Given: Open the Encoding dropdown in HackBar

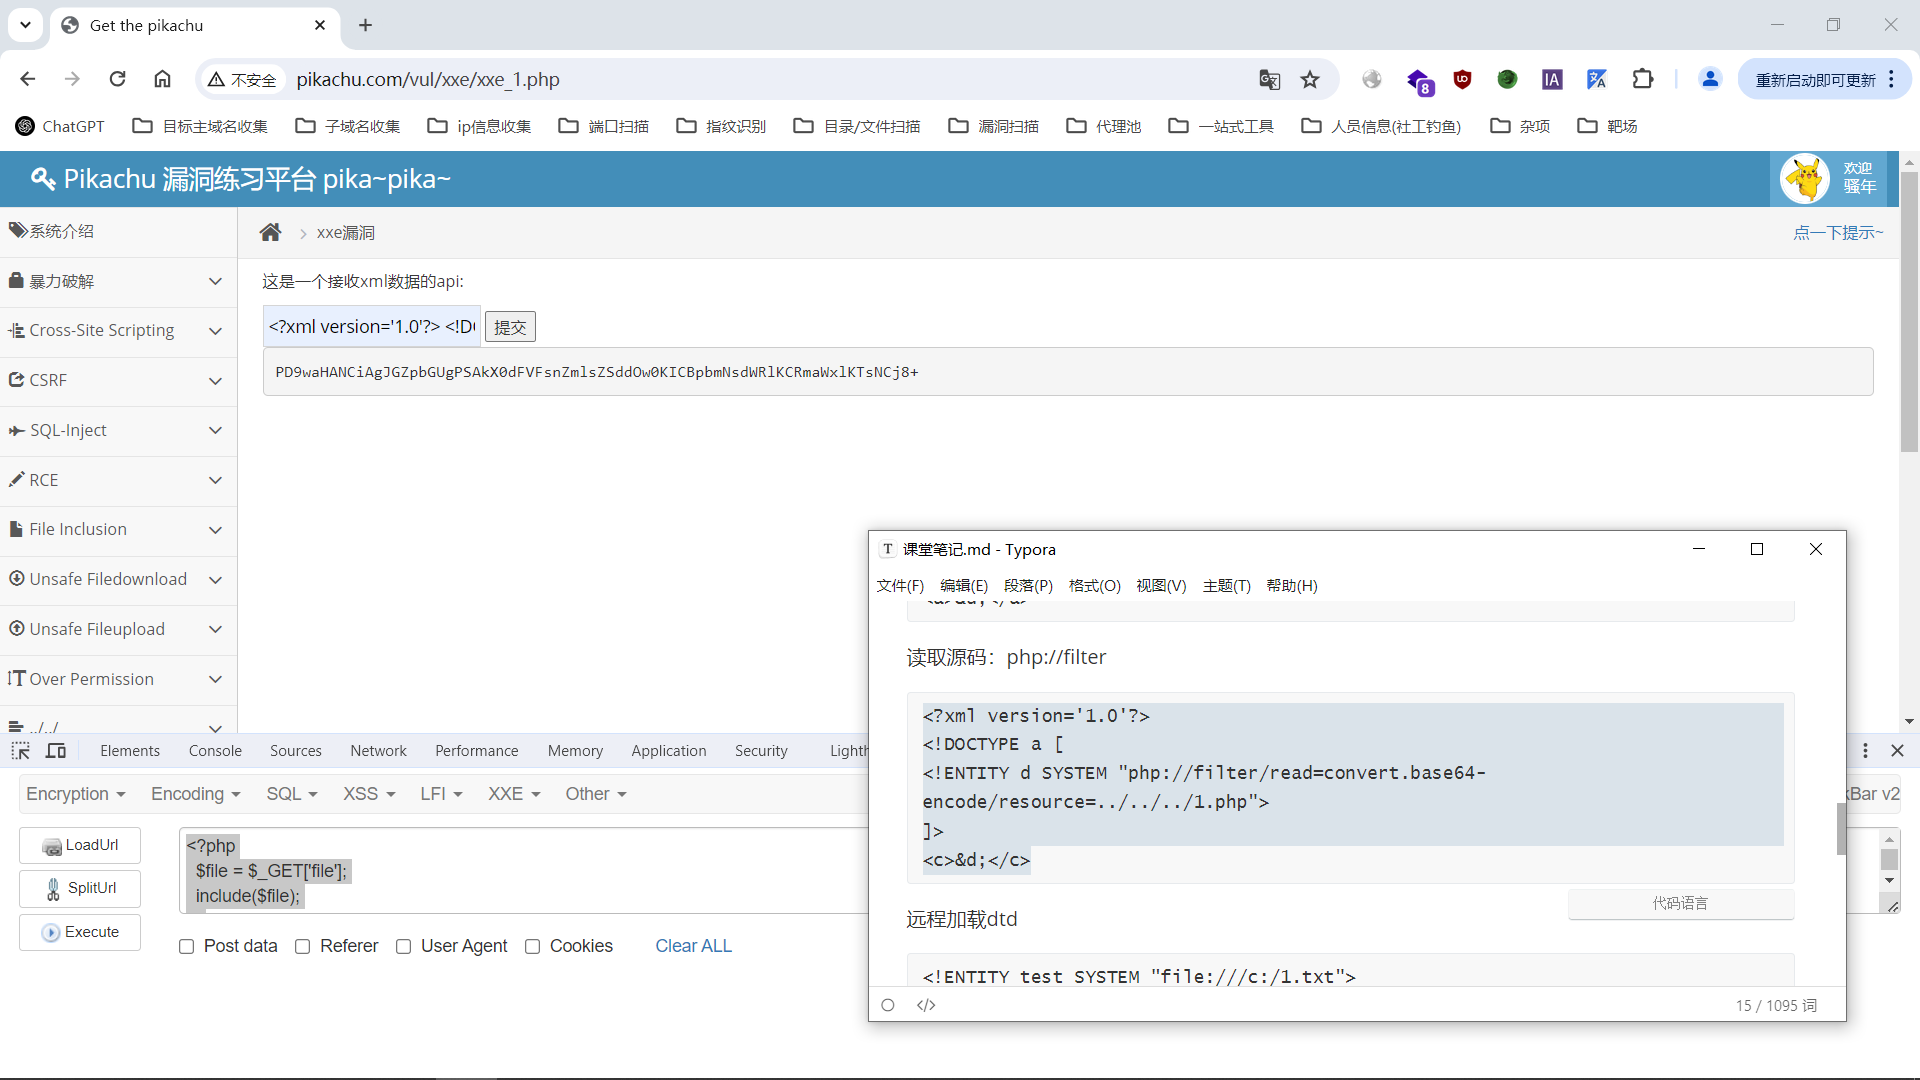Looking at the screenshot, I should tap(195, 794).
